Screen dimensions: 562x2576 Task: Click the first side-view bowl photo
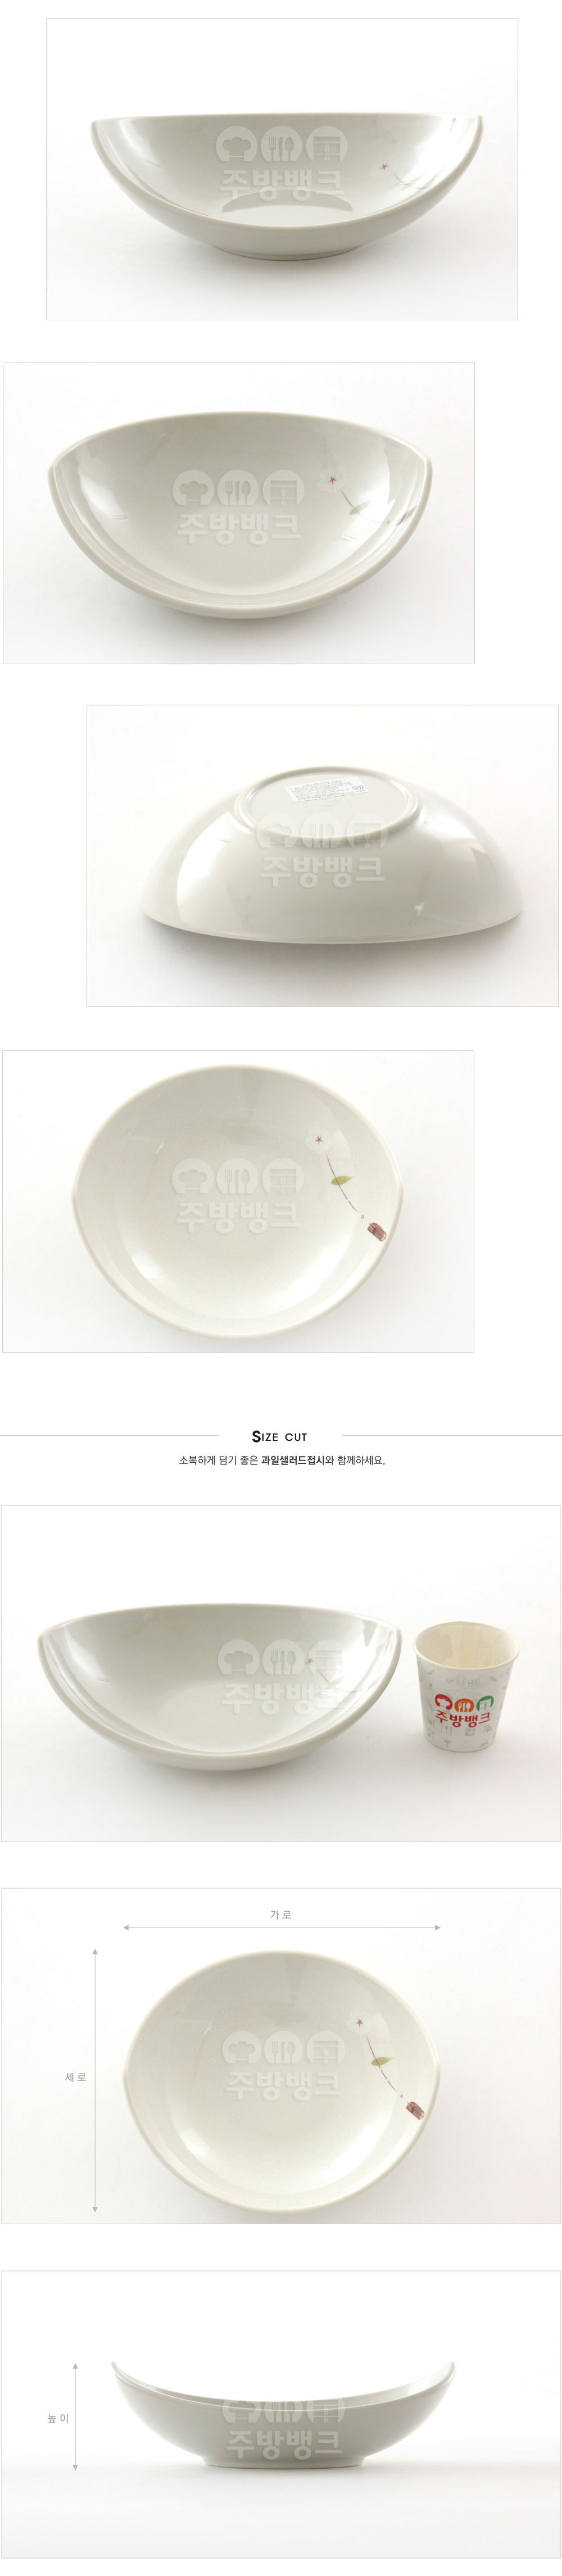click(x=282, y=169)
